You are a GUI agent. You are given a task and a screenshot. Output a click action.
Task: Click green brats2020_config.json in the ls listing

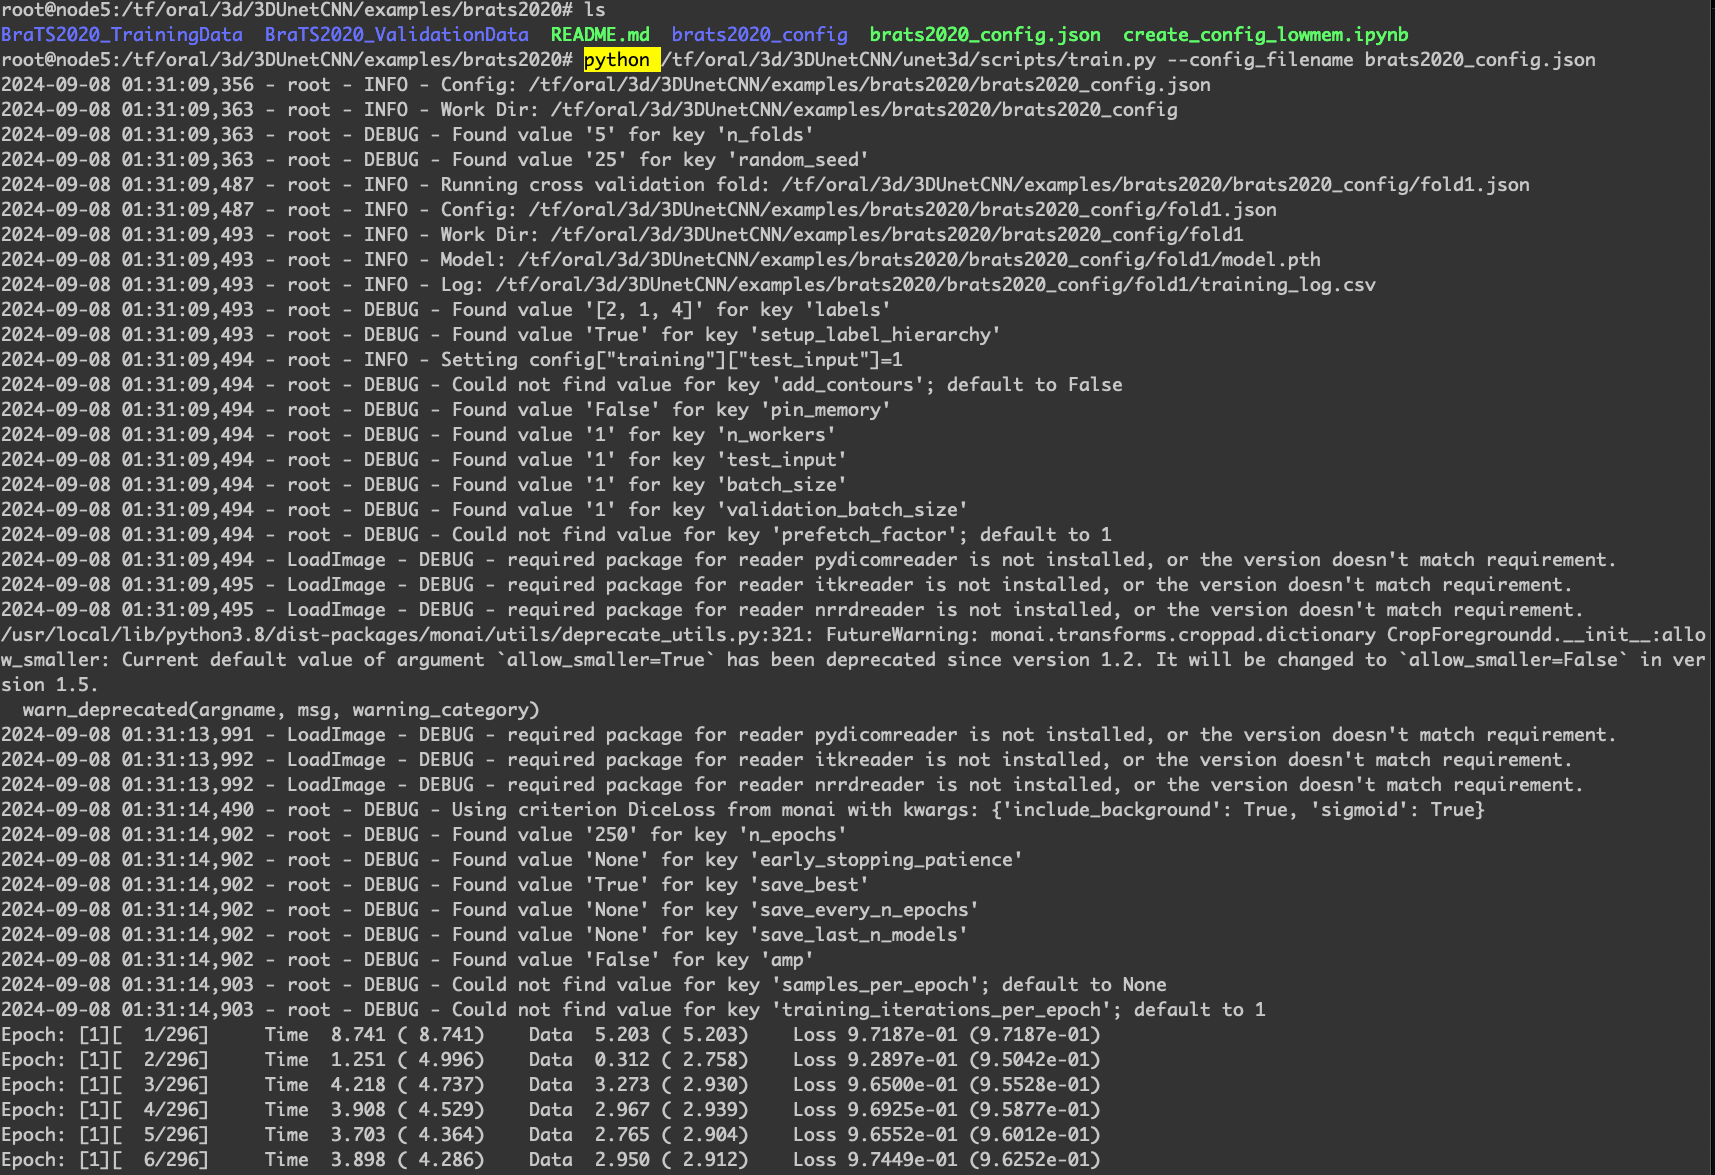tap(985, 35)
